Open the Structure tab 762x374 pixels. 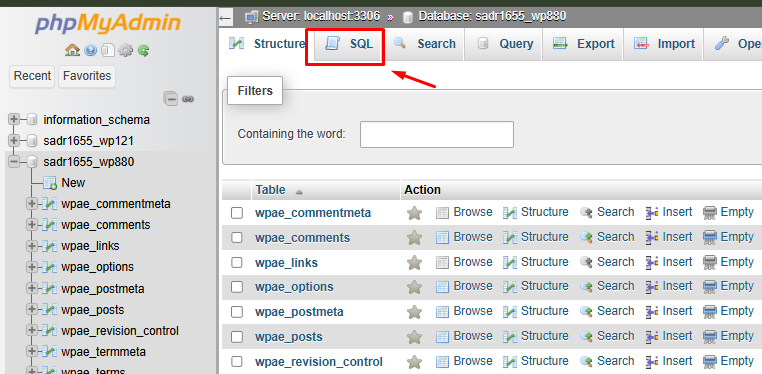266,44
